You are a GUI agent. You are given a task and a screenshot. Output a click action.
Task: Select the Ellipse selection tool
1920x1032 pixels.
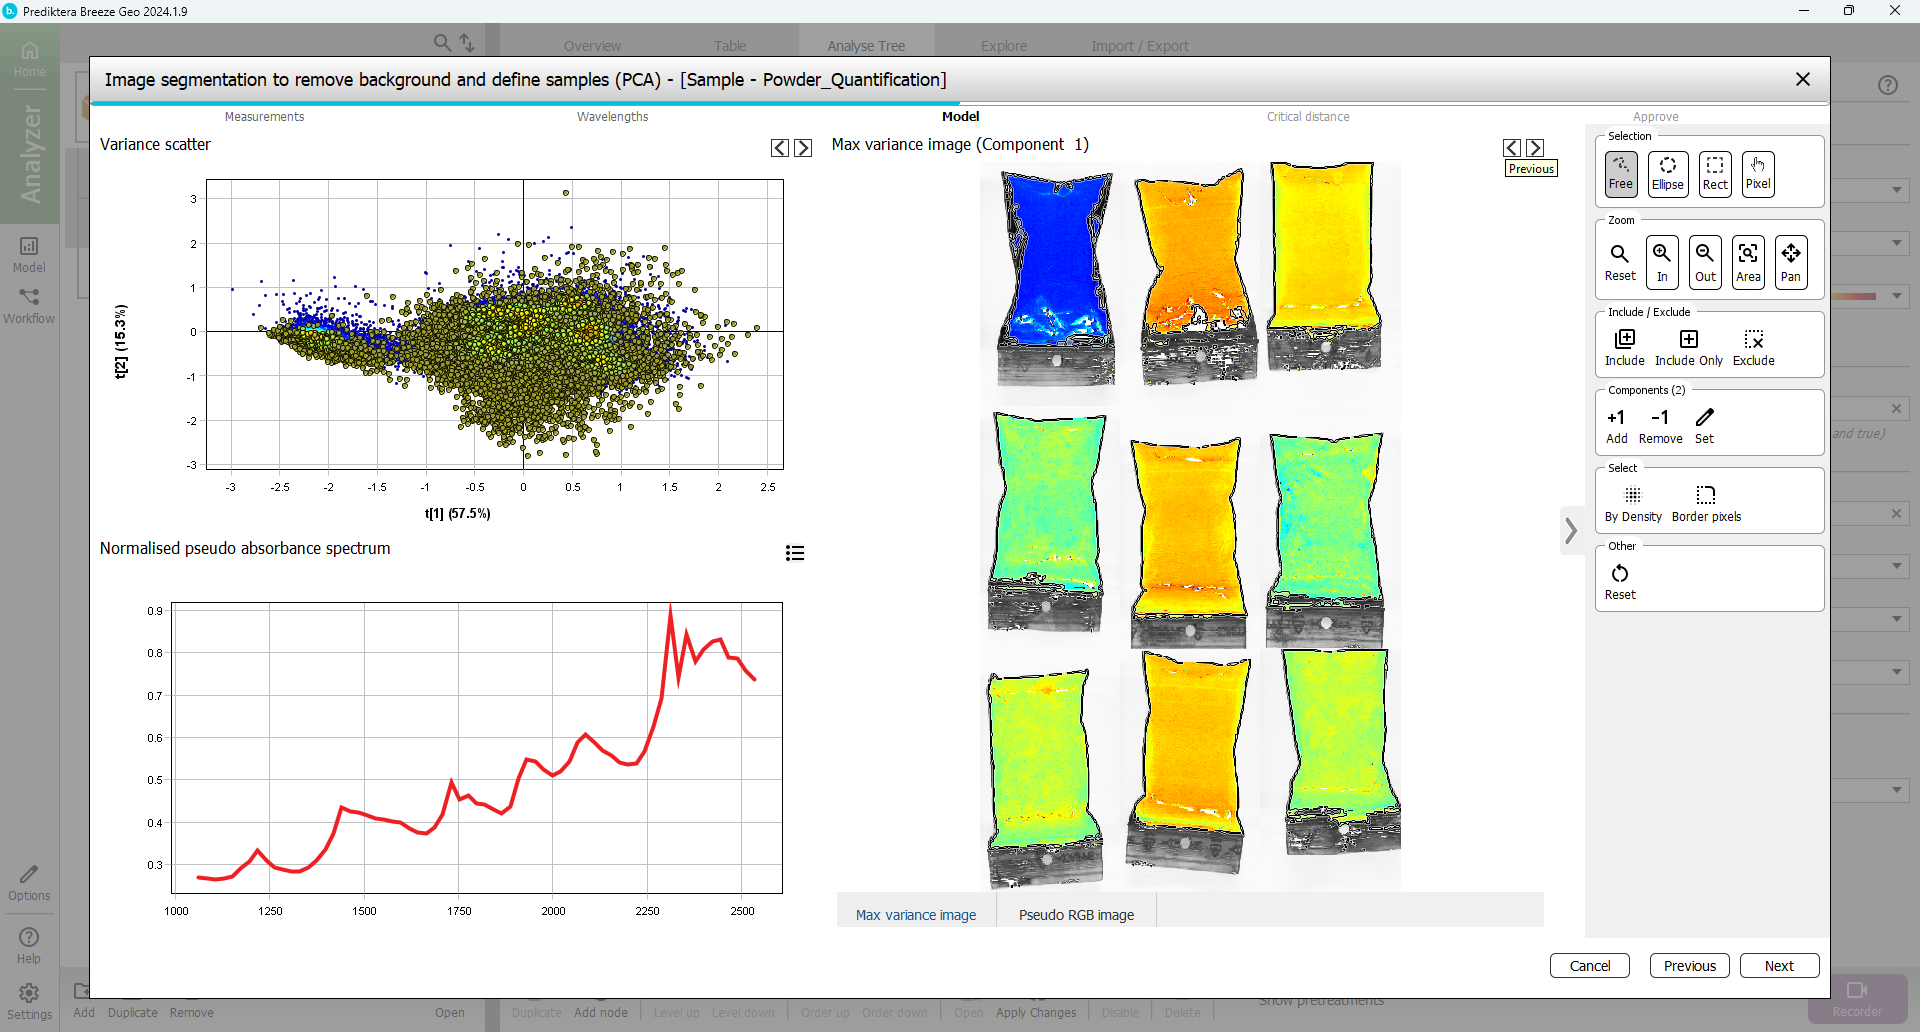pos(1667,173)
